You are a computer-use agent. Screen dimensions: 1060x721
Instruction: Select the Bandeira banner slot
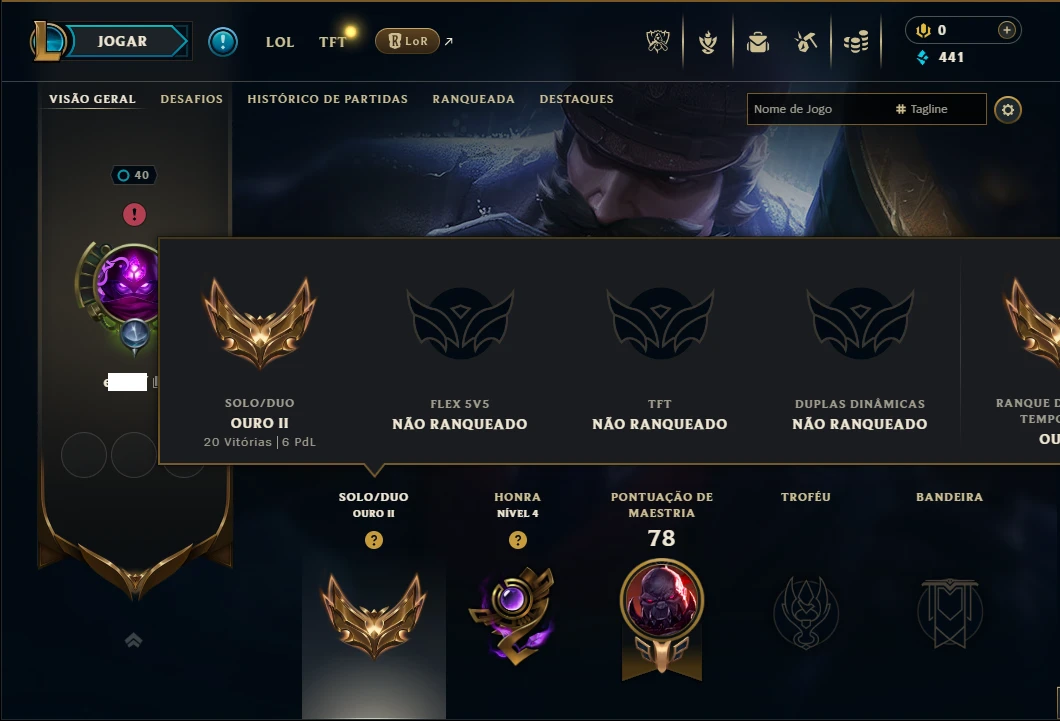pos(949,612)
